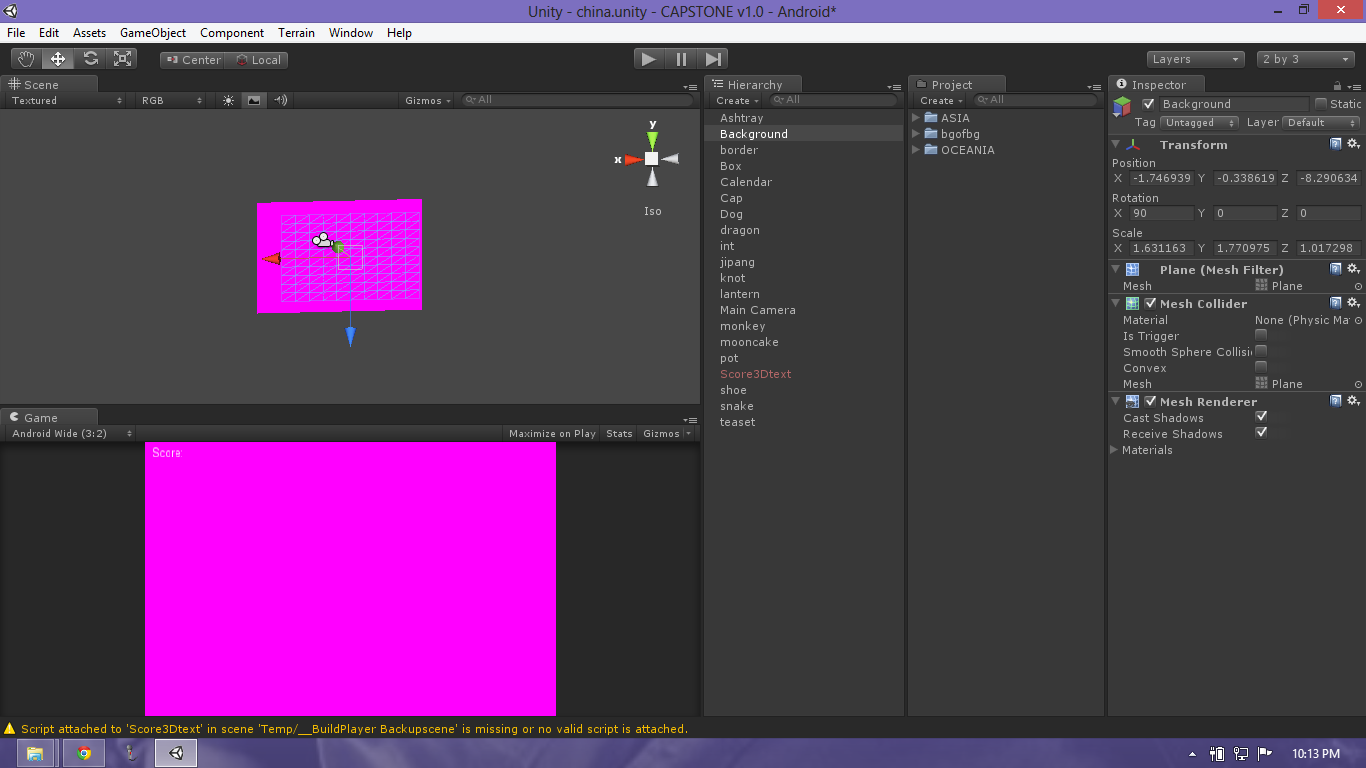Screen dimensions: 1366x768
Task: Open Hierarchy Create menu
Action: click(737, 101)
